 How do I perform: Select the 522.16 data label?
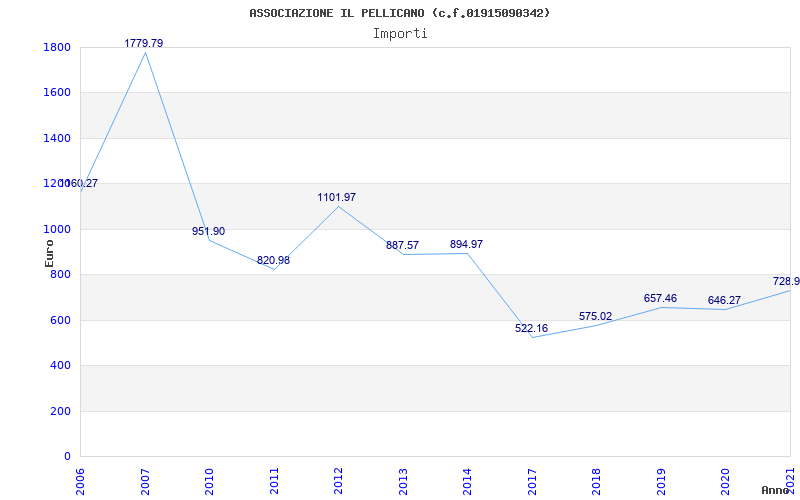(531, 328)
